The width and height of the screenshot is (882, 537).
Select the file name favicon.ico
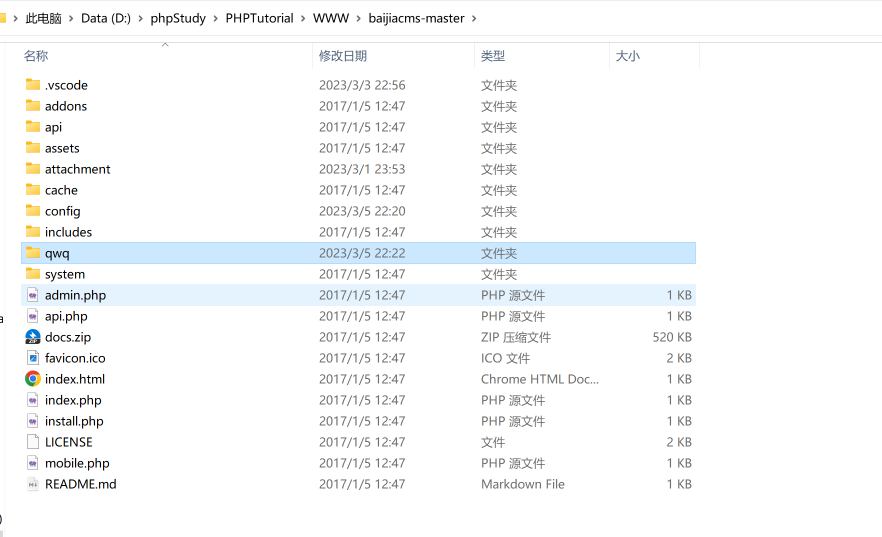75,358
